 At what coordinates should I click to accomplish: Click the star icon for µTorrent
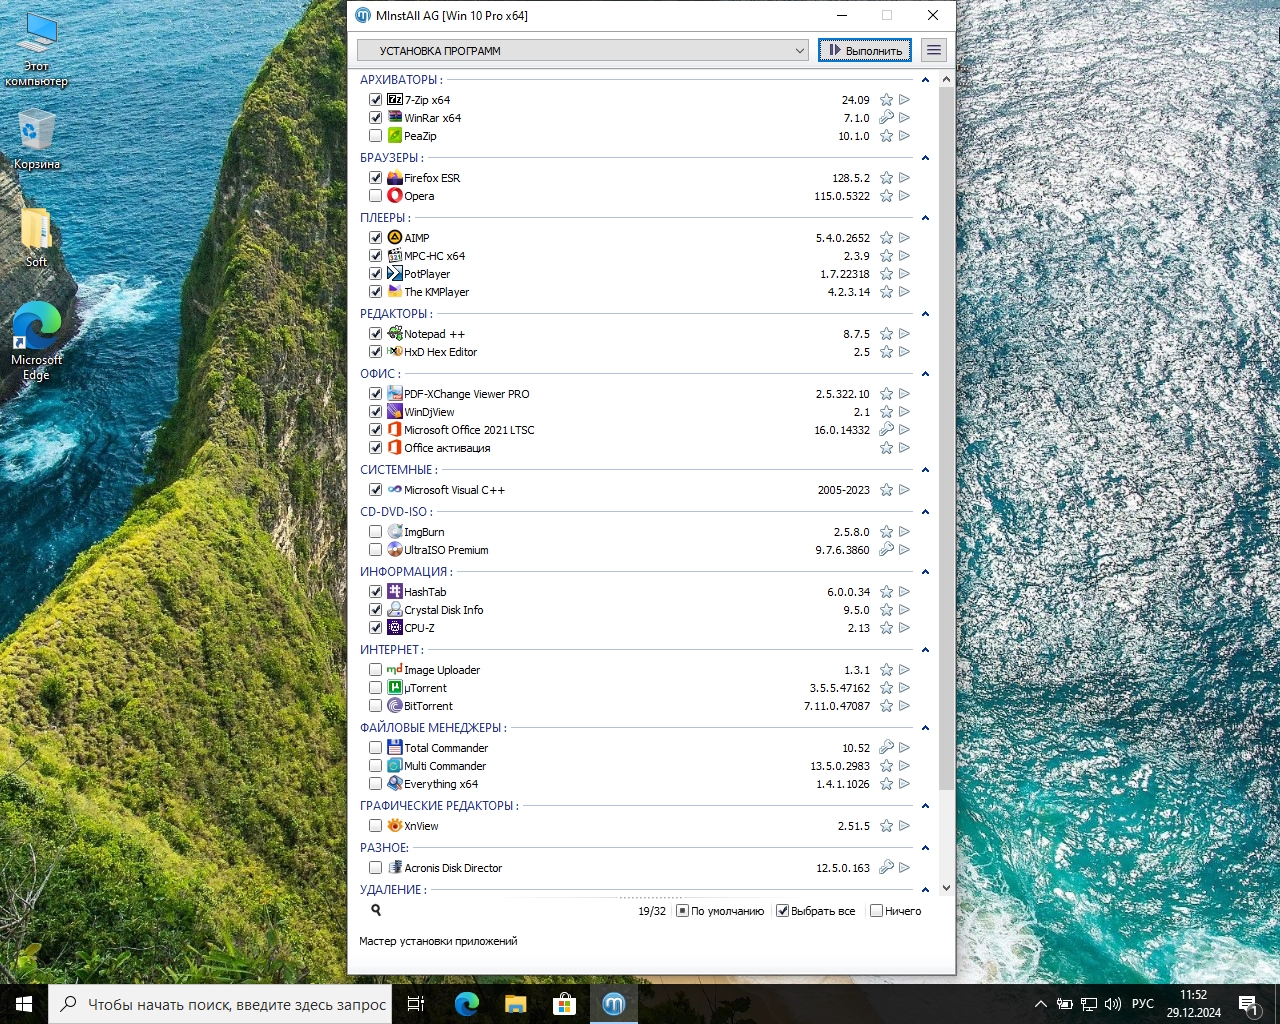point(886,688)
